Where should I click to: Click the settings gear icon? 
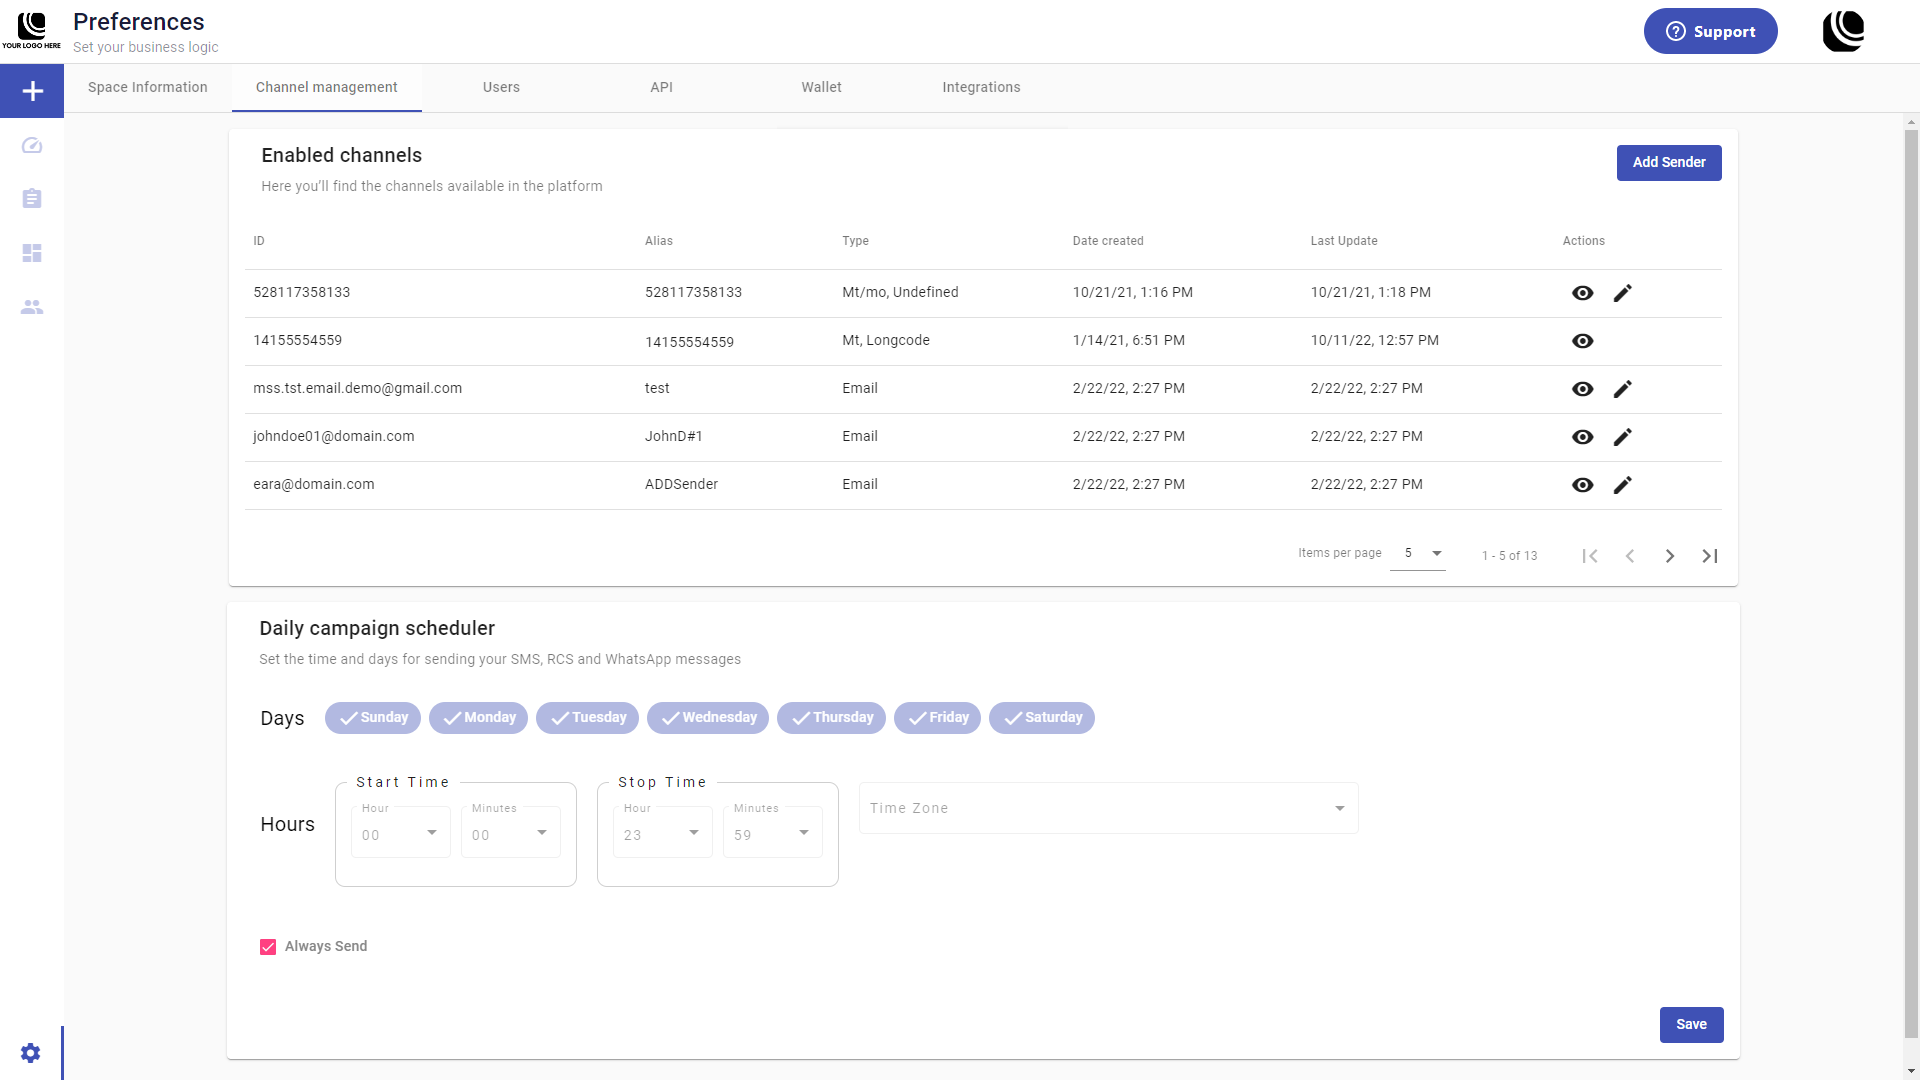tap(31, 1053)
